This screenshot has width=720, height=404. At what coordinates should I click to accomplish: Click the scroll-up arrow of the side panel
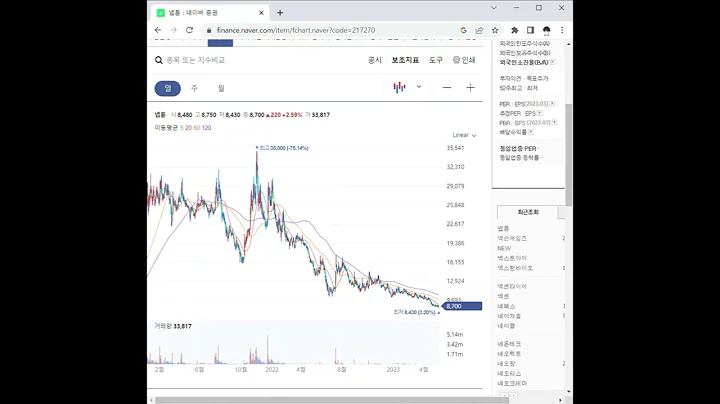pos(569,44)
